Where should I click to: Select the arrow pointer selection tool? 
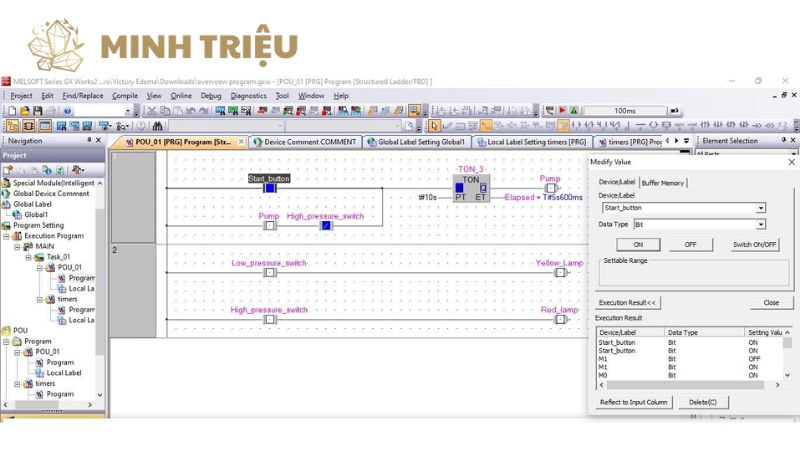coord(434,126)
